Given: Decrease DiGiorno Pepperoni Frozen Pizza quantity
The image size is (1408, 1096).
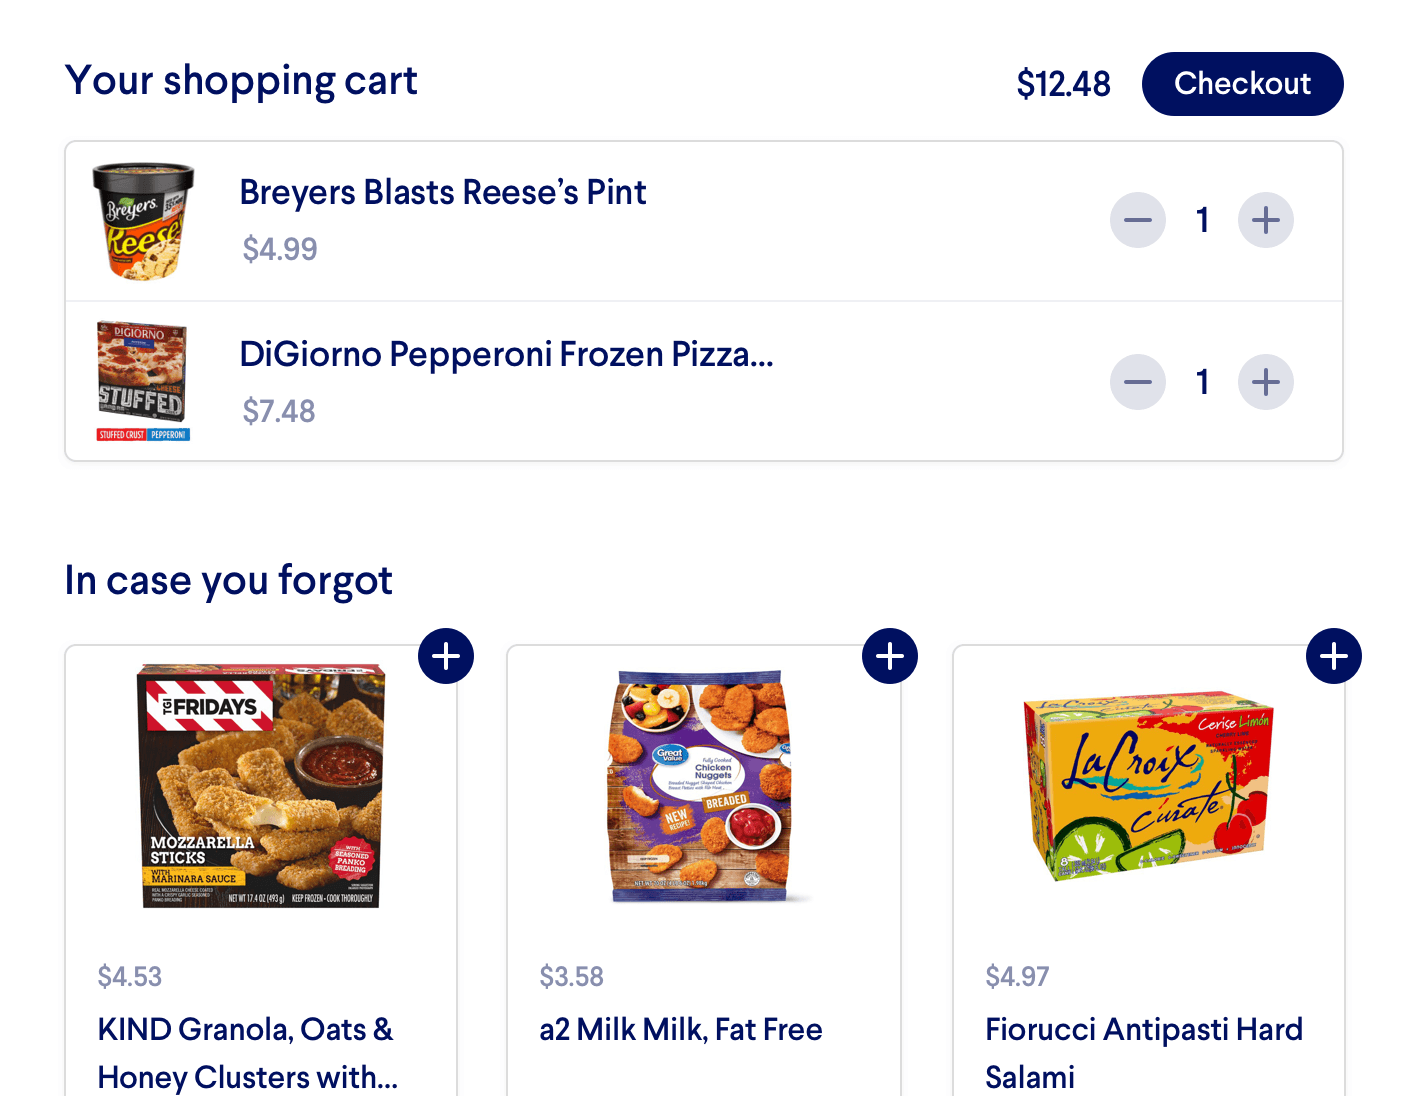Looking at the screenshot, I should [1138, 382].
